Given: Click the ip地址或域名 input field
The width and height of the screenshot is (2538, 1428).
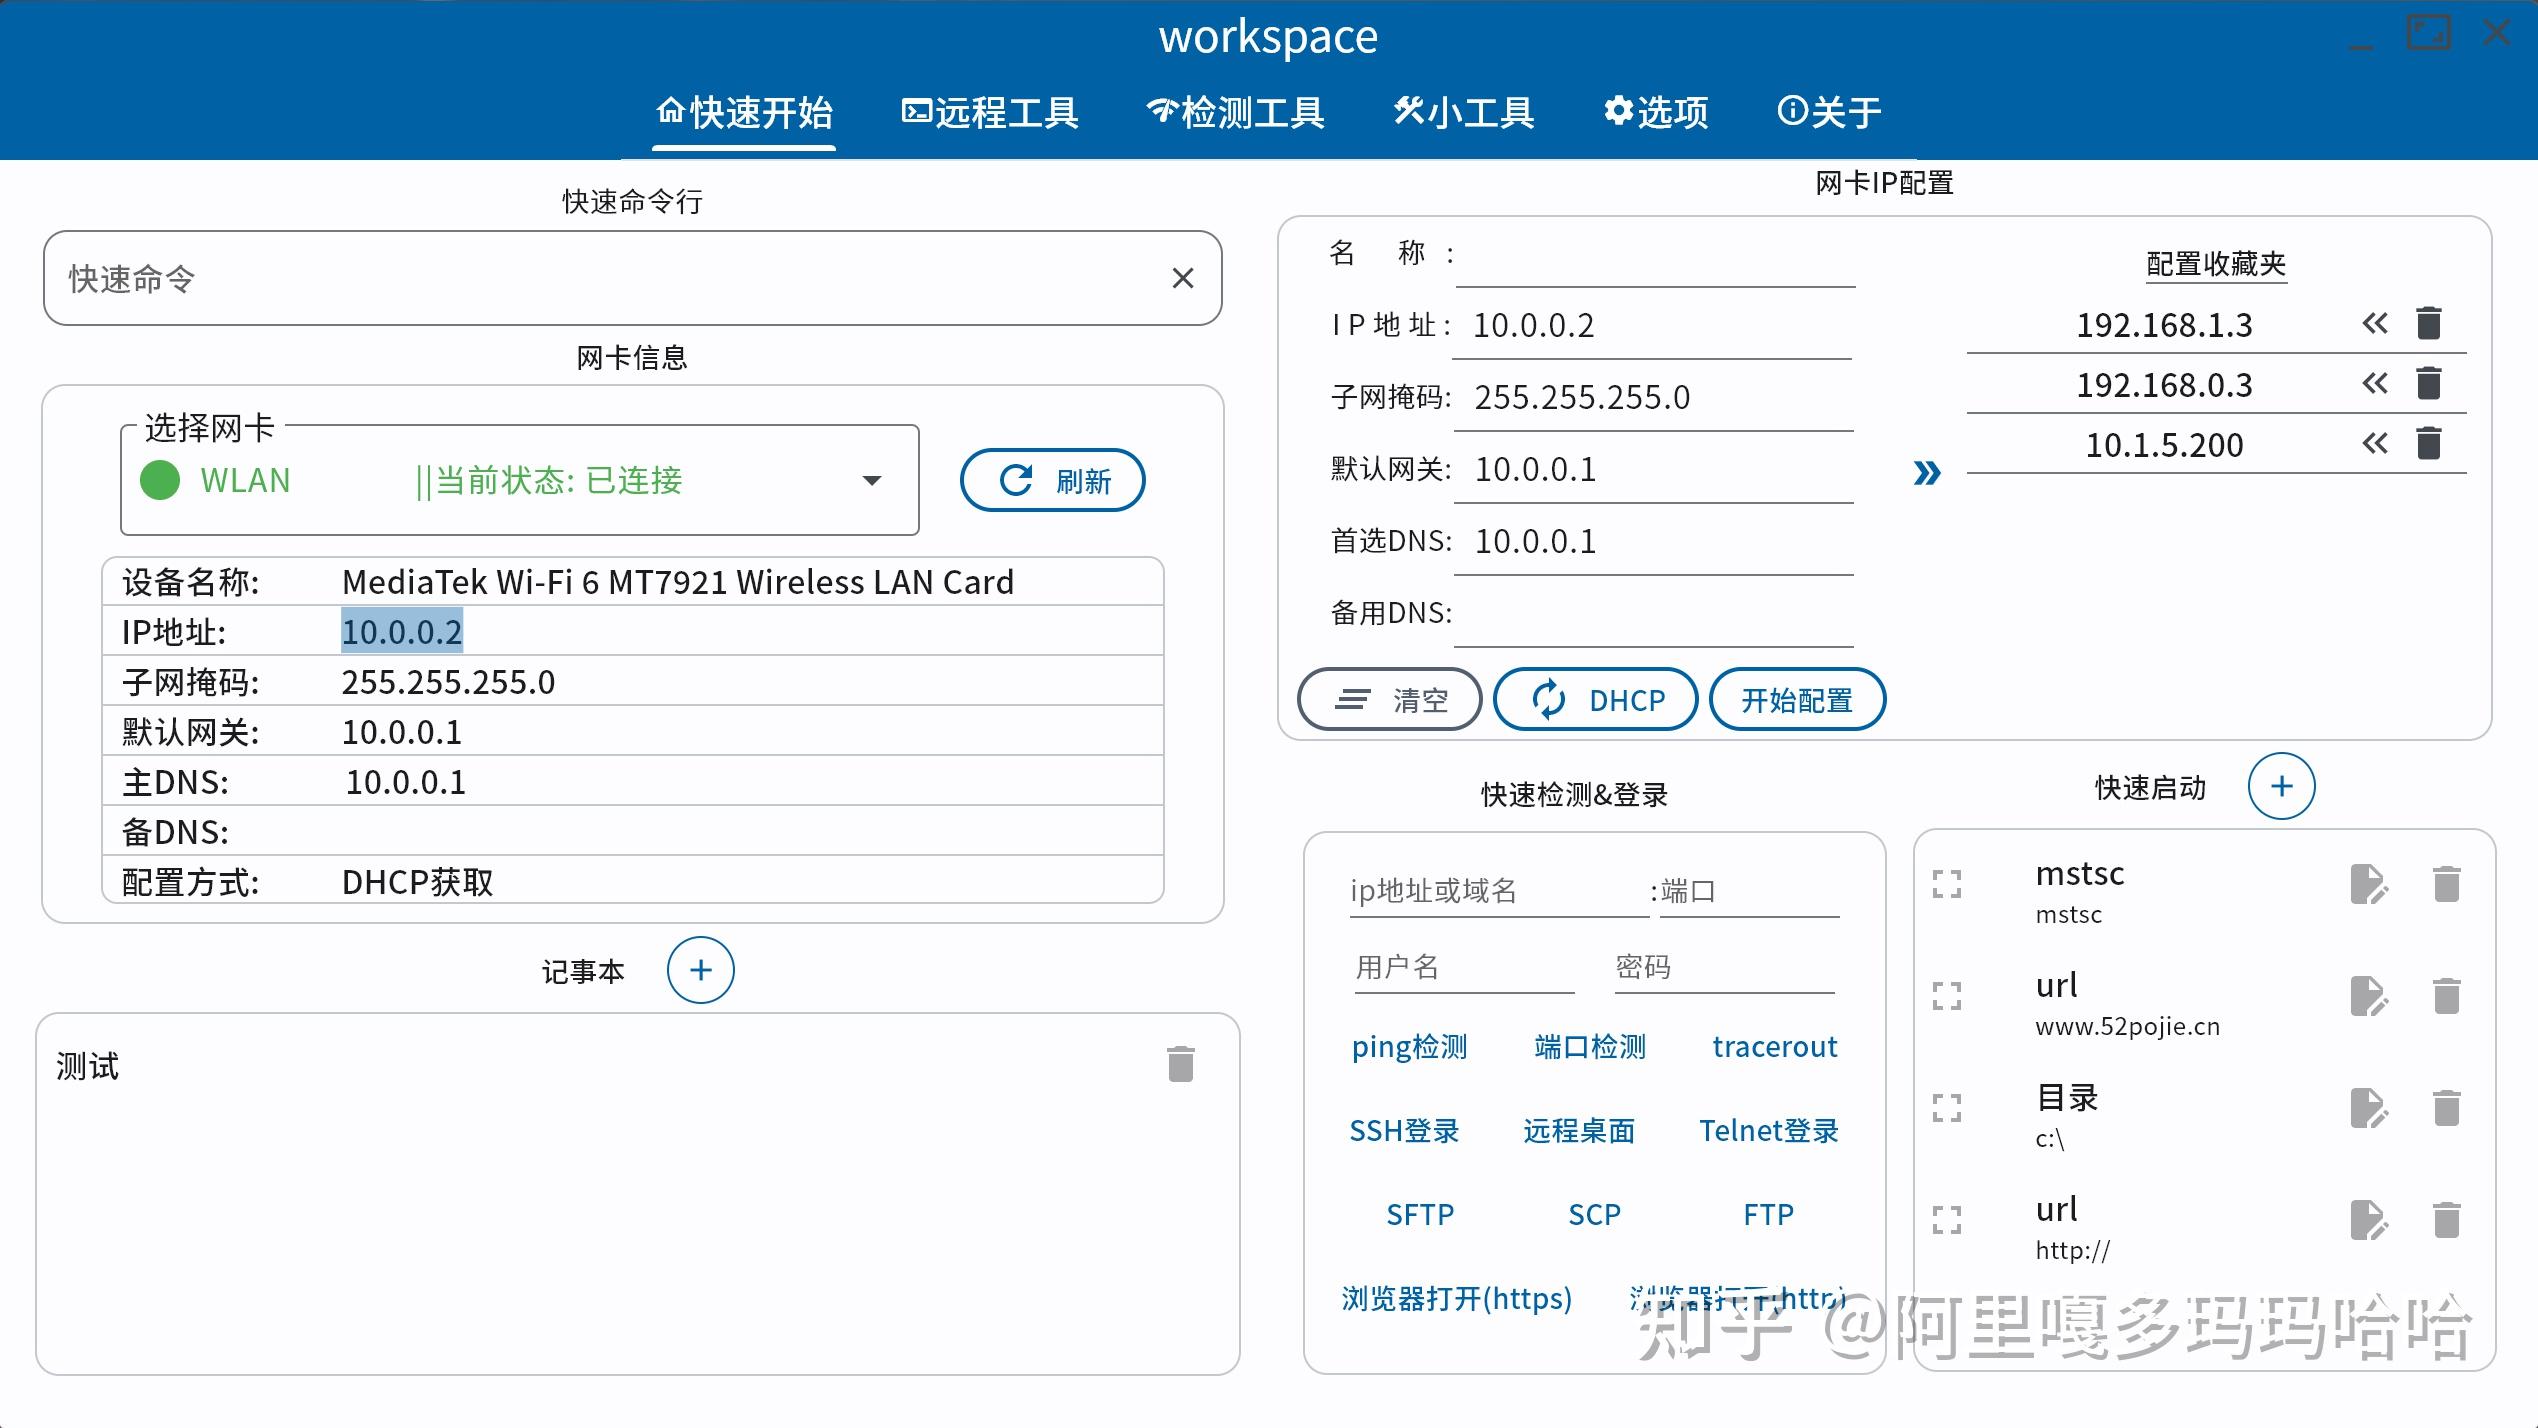Looking at the screenshot, I should (1498, 890).
